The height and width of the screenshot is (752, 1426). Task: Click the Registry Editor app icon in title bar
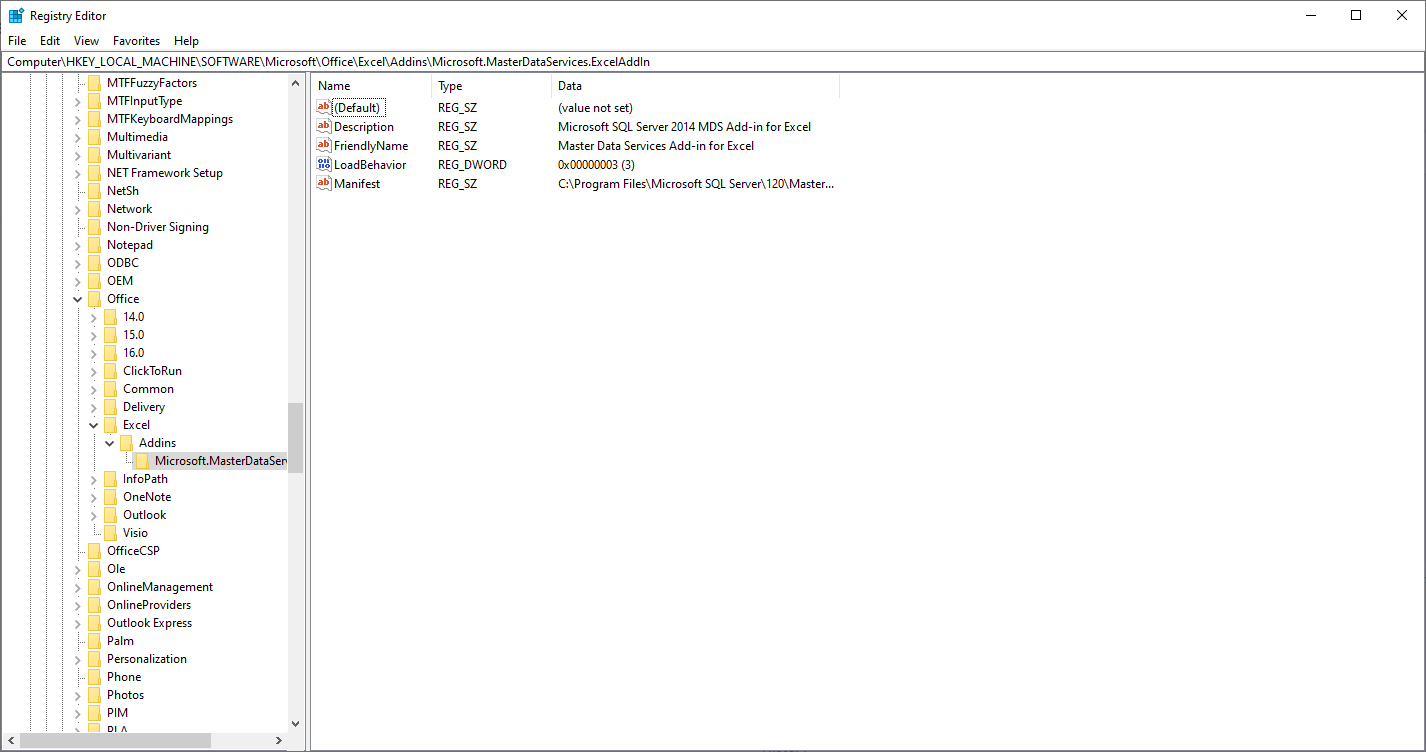(x=16, y=15)
